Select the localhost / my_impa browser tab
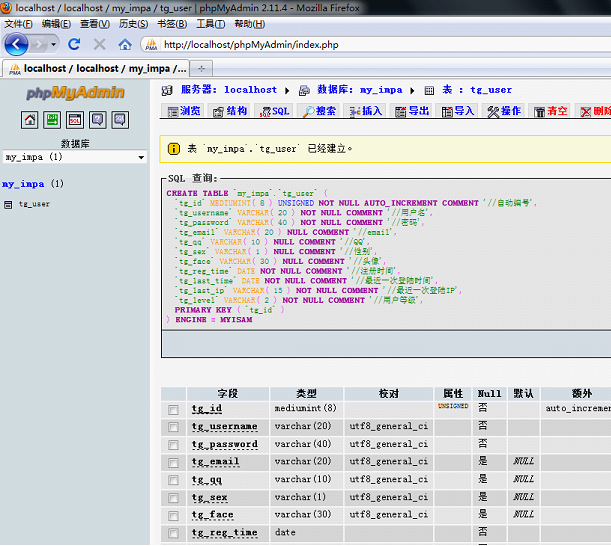The height and width of the screenshot is (546, 611). (x=96, y=69)
